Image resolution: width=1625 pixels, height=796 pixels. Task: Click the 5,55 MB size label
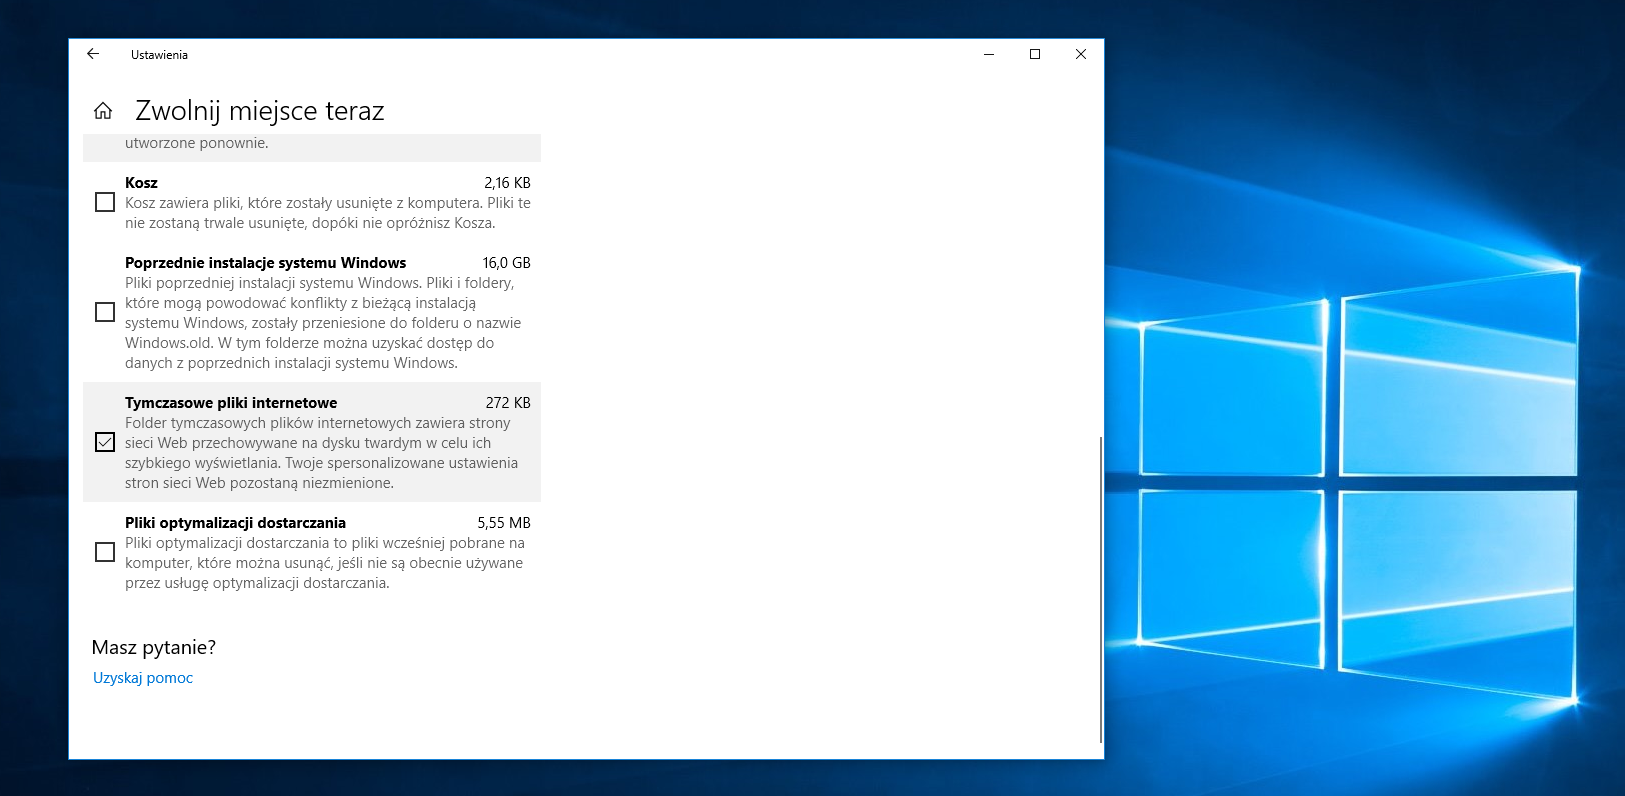tap(503, 523)
